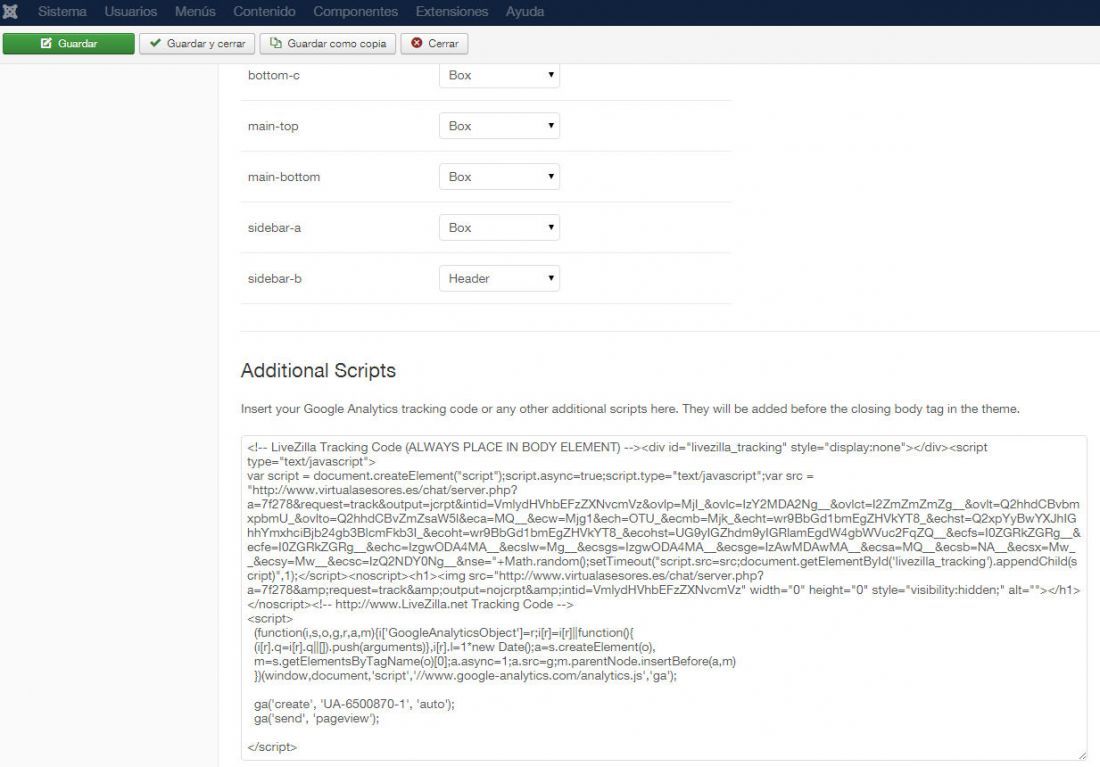
Task: Click the Joomla logo icon
Action: 11,11
